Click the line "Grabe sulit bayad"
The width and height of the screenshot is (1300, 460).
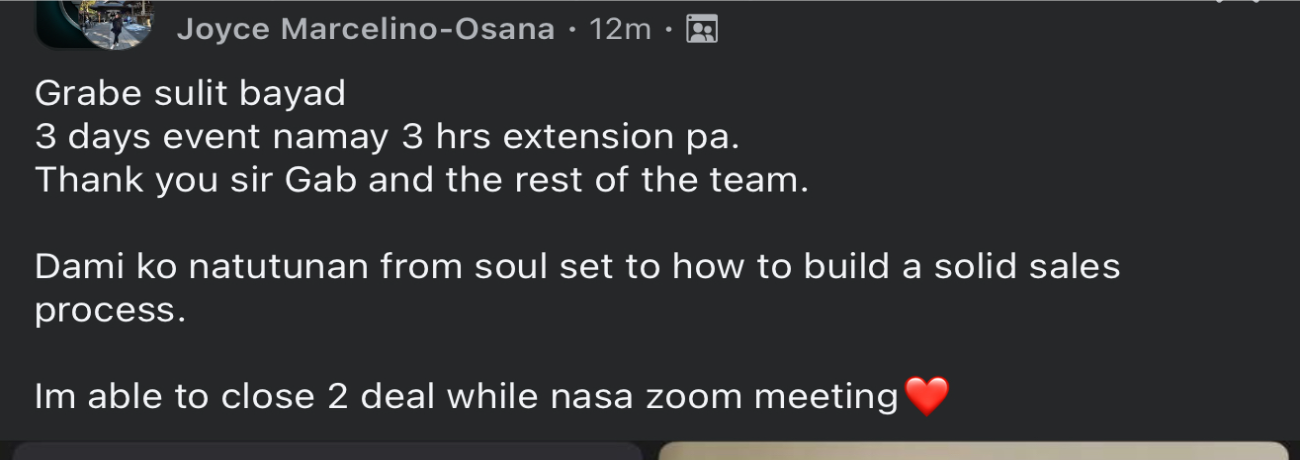pyautogui.click(x=190, y=93)
